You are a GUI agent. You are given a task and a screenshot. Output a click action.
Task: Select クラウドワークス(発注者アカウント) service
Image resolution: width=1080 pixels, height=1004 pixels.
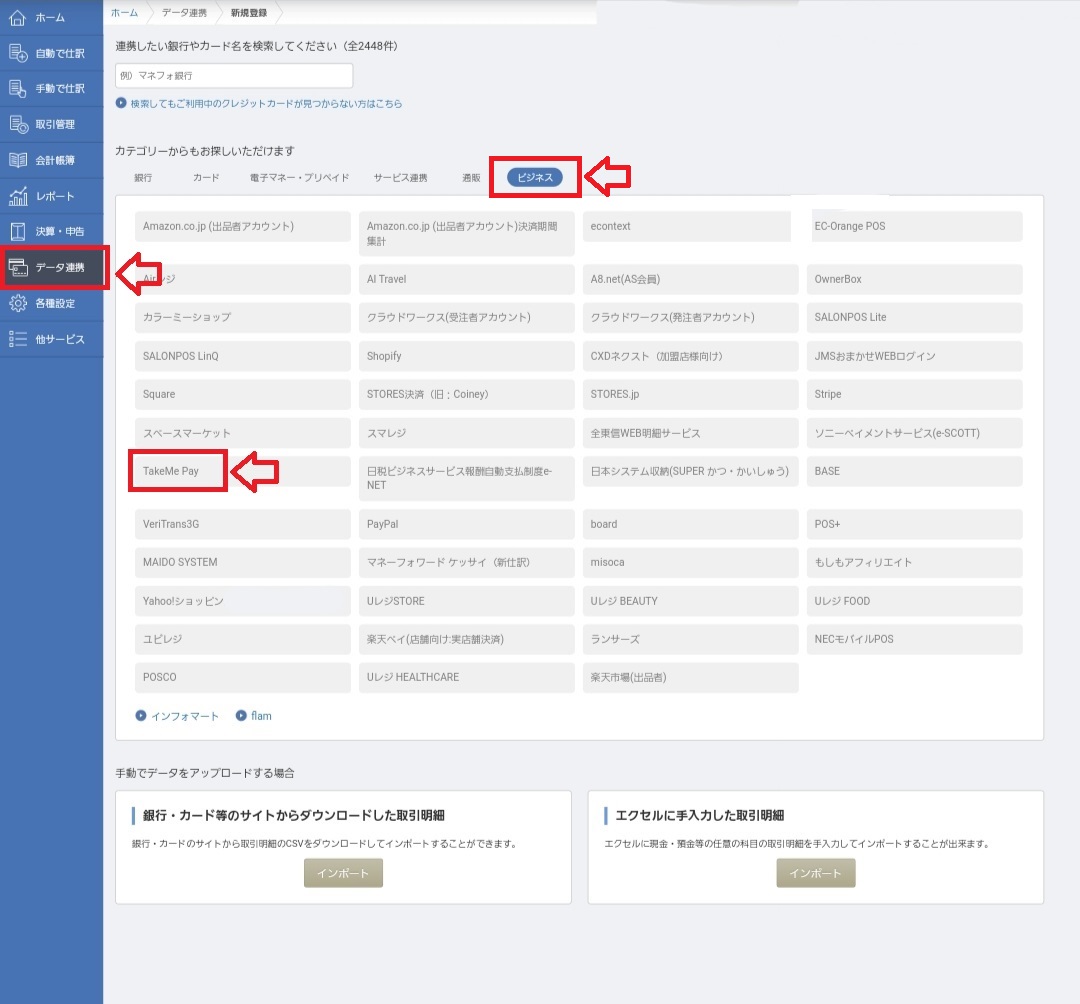click(690, 318)
